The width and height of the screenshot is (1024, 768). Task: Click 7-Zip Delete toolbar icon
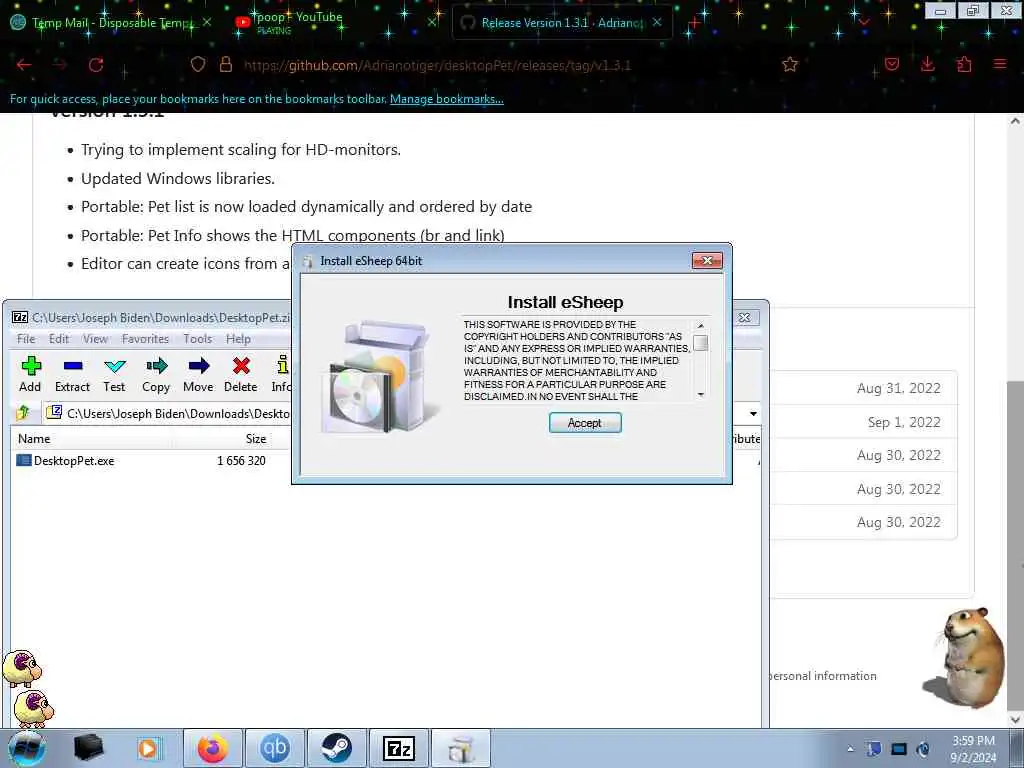[x=240, y=374]
